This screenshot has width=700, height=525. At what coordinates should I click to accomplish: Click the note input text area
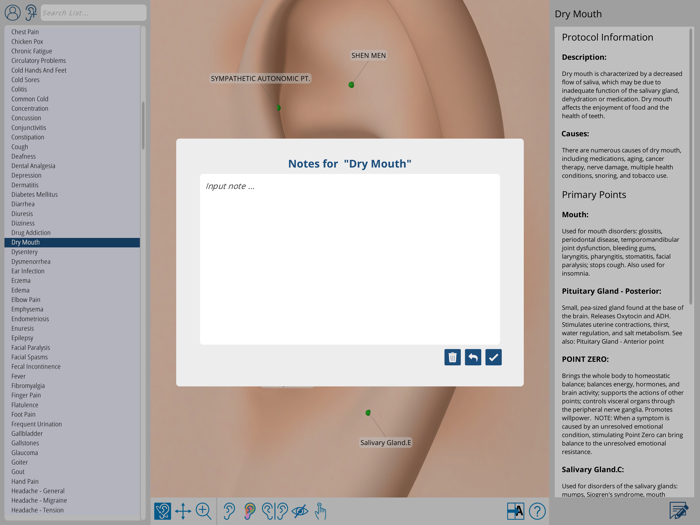pyautogui.click(x=350, y=260)
